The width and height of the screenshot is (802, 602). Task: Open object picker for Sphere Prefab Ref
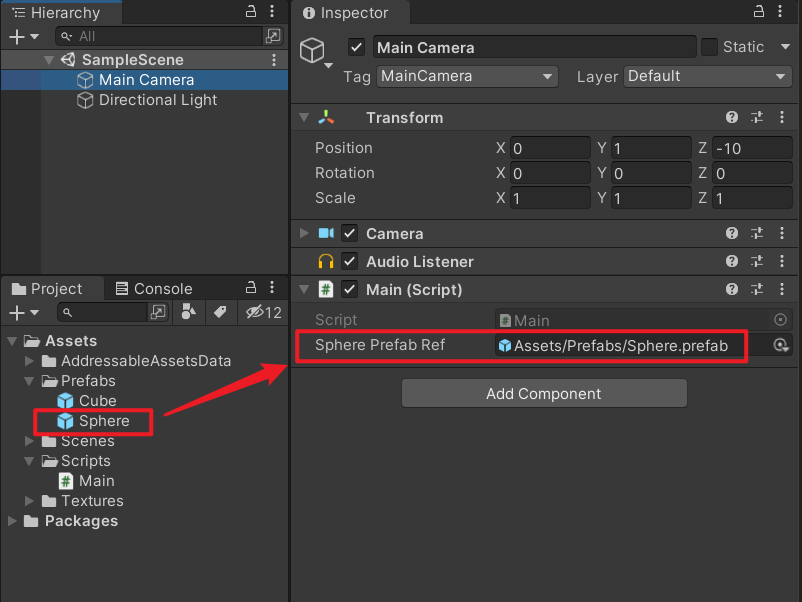pos(781,346)
